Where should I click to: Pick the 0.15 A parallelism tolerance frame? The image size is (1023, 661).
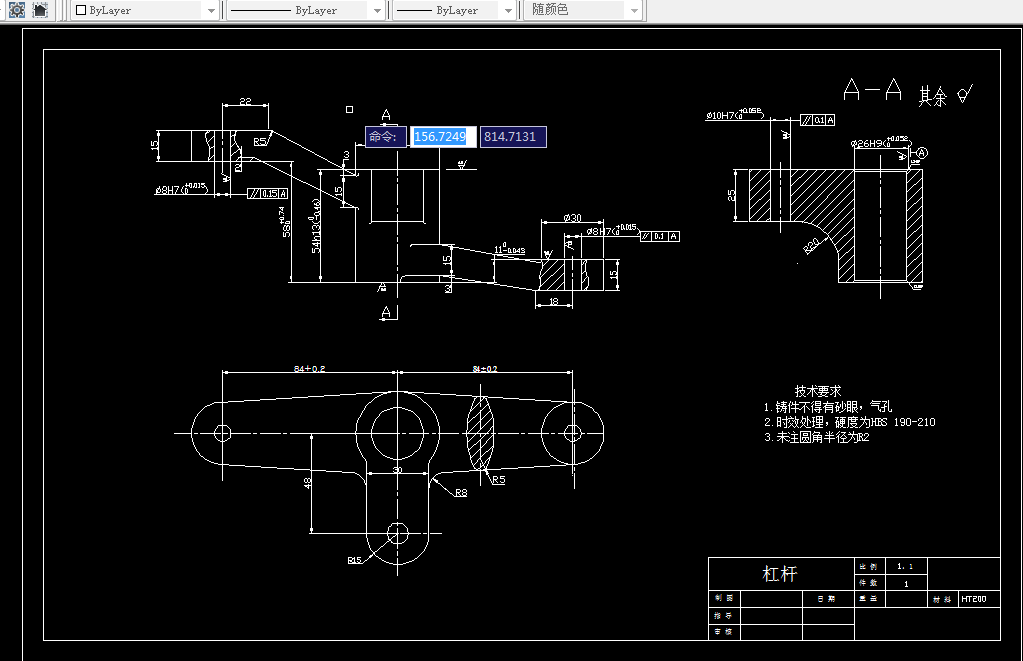tap(267, 193)
